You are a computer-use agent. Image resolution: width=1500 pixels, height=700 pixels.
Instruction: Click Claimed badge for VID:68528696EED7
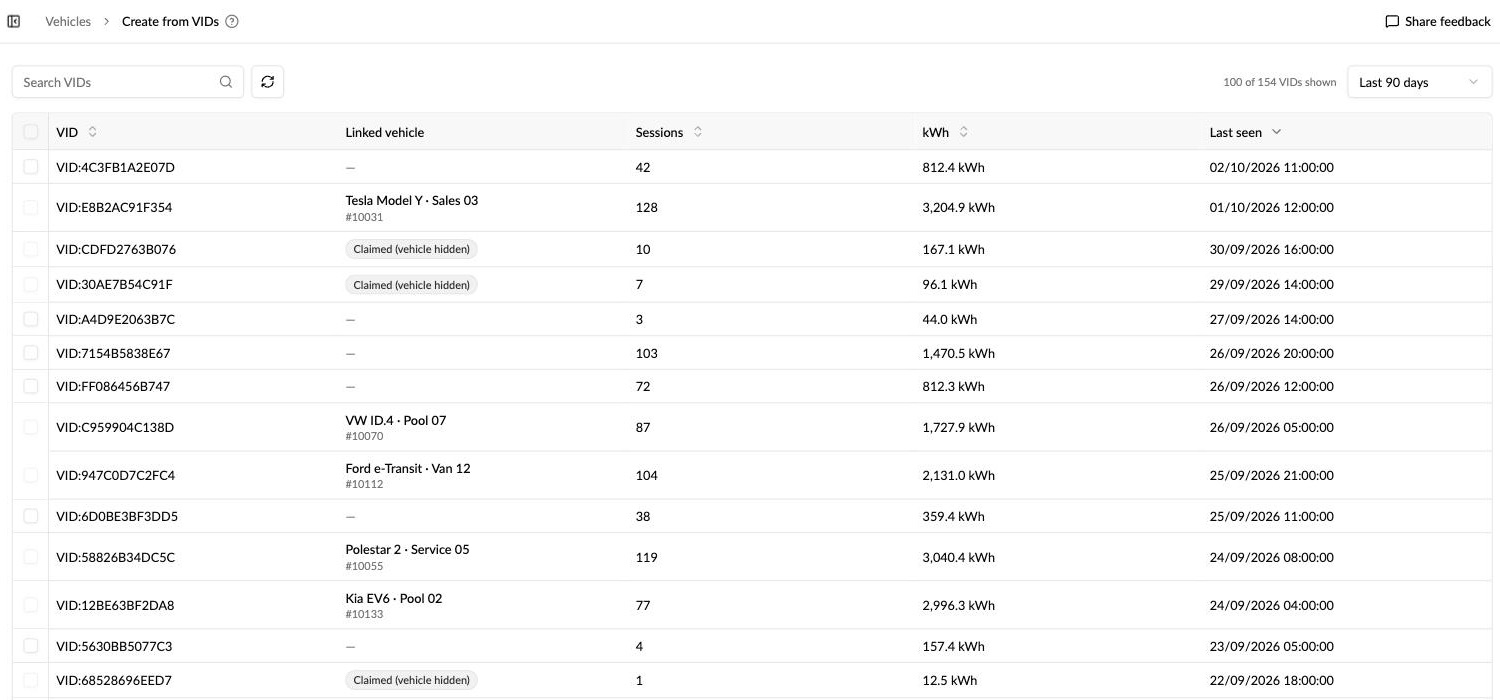412,680
